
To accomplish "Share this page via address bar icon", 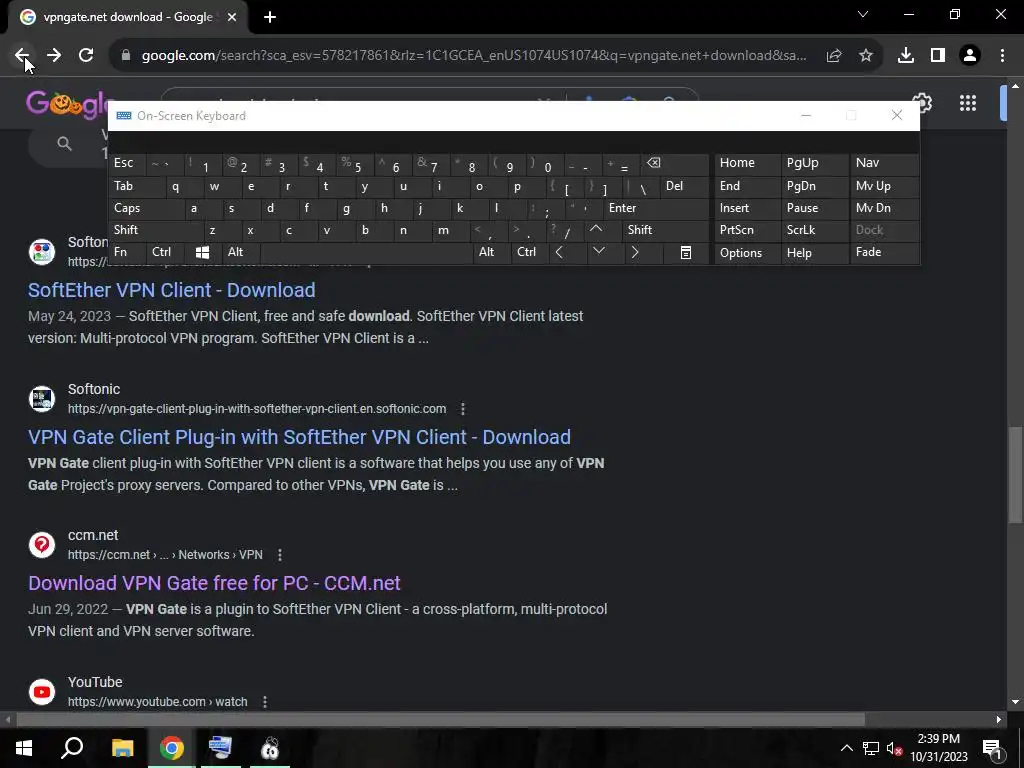I will [x=834, y=56].
